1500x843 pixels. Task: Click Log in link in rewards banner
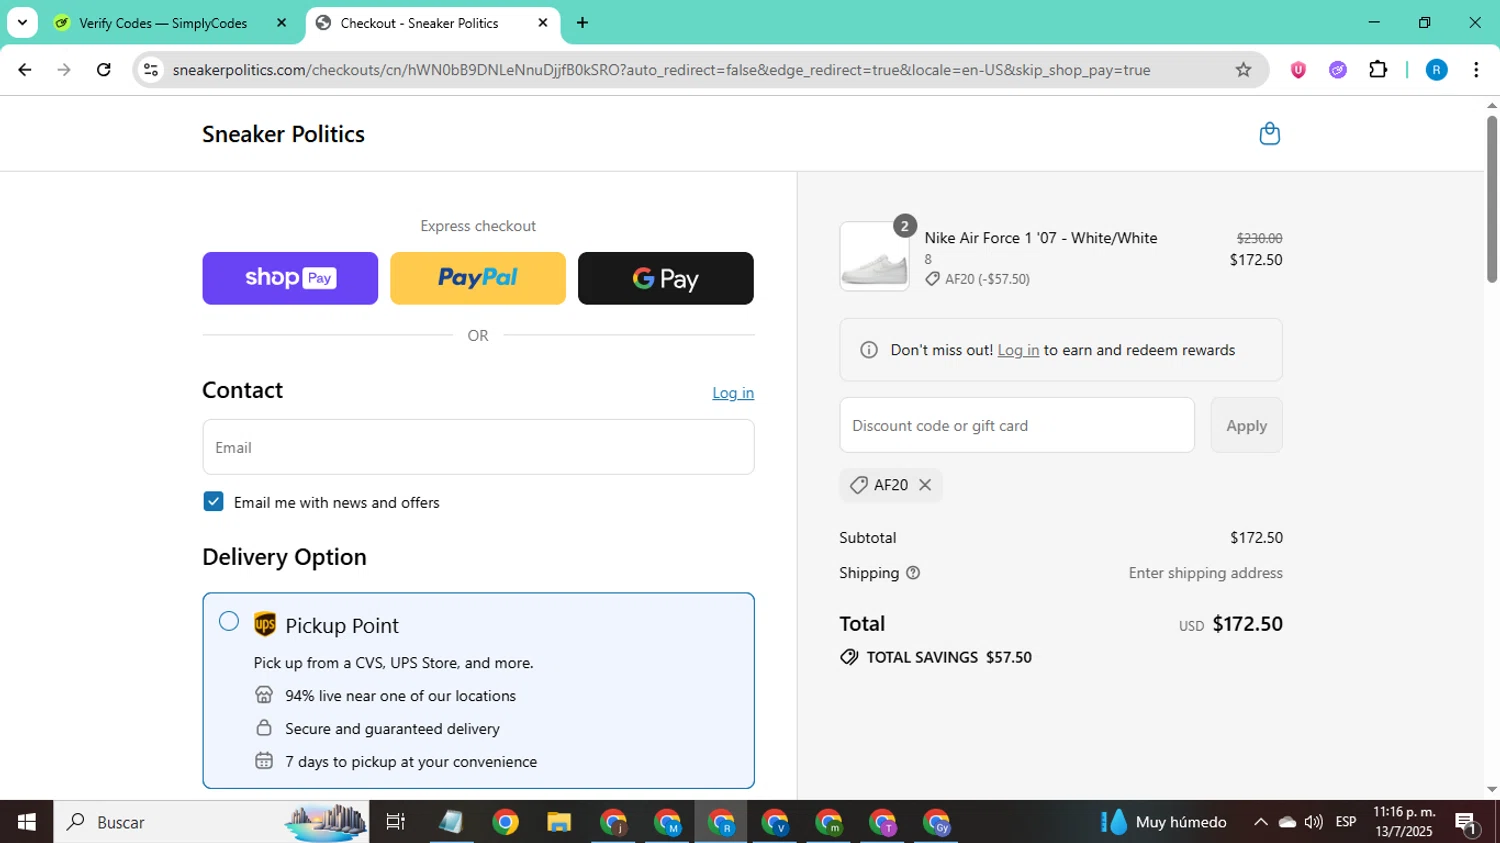1018,350
